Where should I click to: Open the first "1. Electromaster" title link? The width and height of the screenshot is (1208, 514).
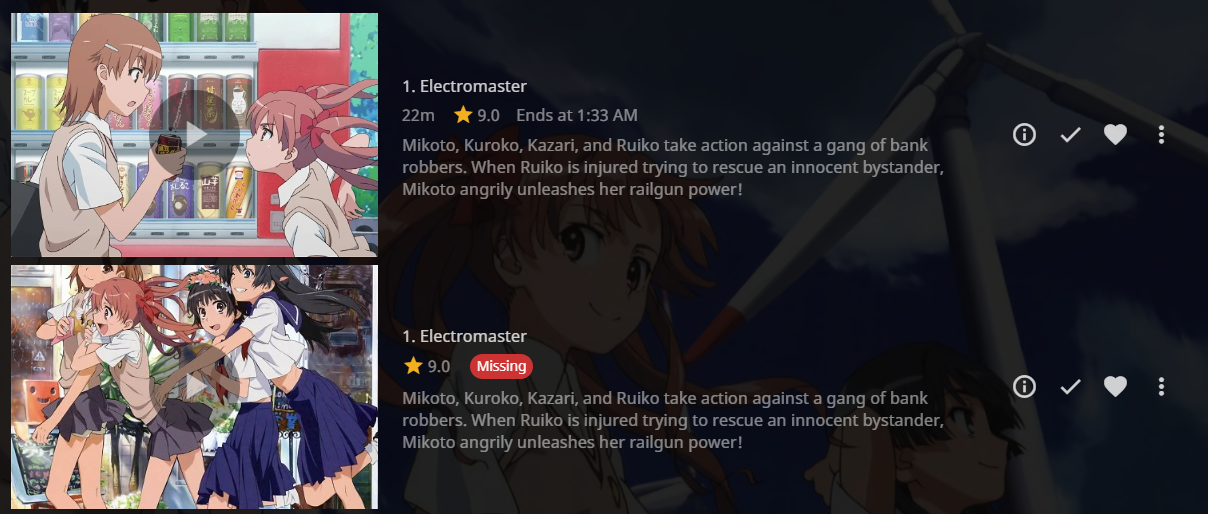[x=464, y=86]
